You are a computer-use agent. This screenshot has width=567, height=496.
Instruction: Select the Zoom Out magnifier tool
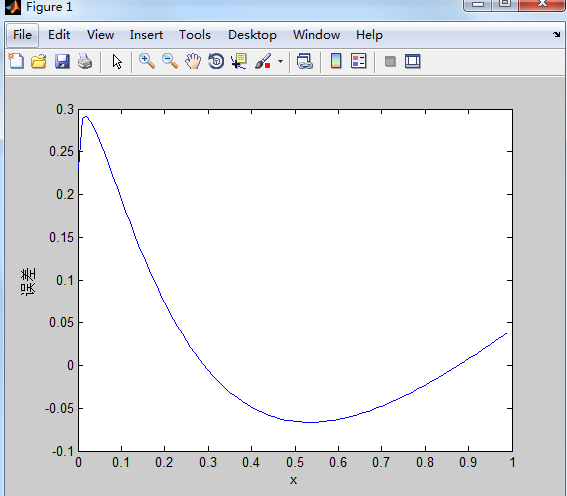pos(170,61)
